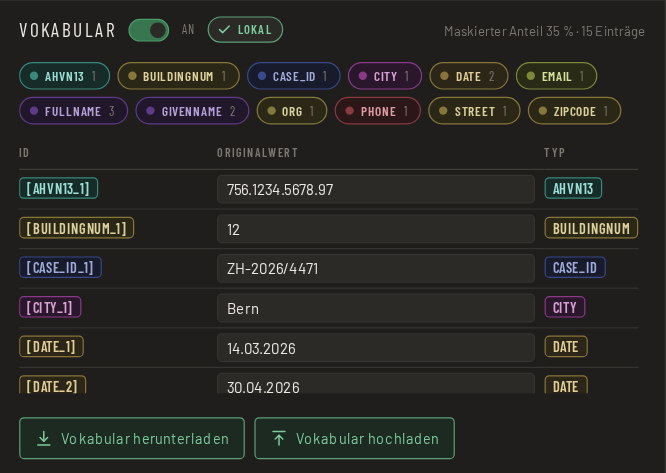Toggle the Vokabular switch off

149,30
